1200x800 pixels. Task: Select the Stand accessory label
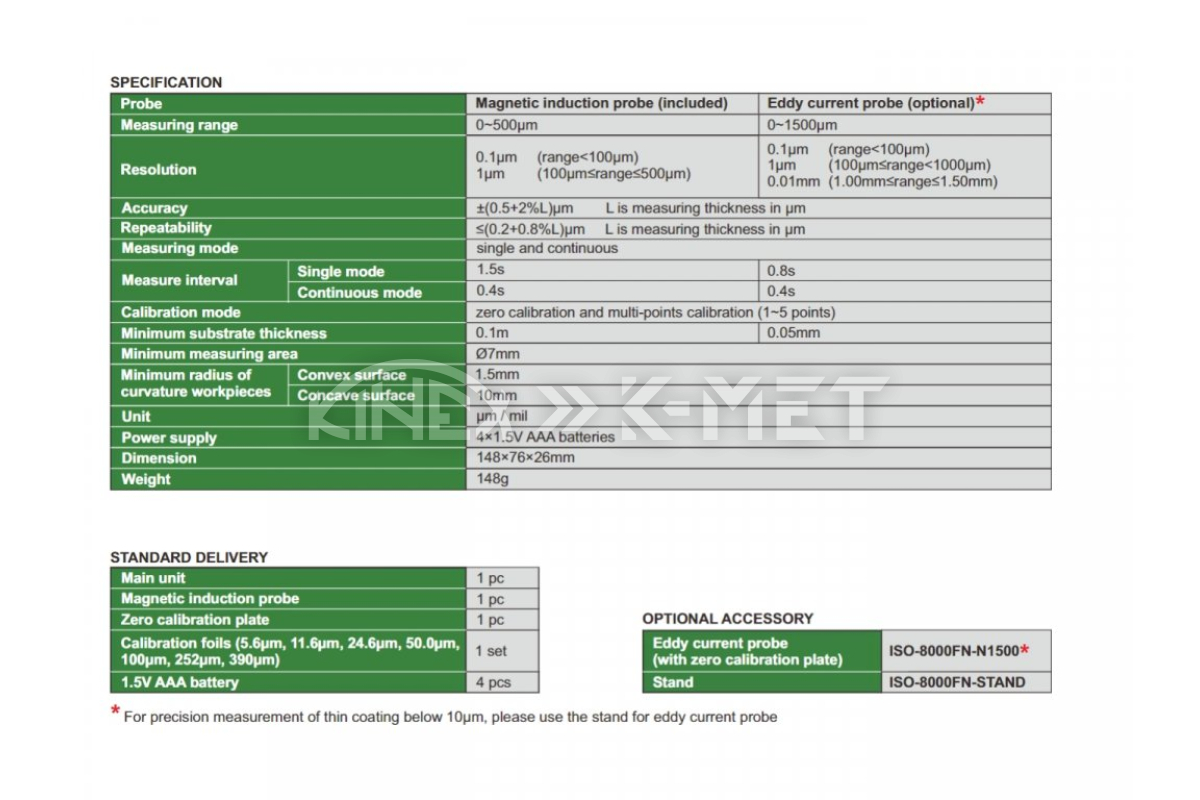tap(761, 683)
